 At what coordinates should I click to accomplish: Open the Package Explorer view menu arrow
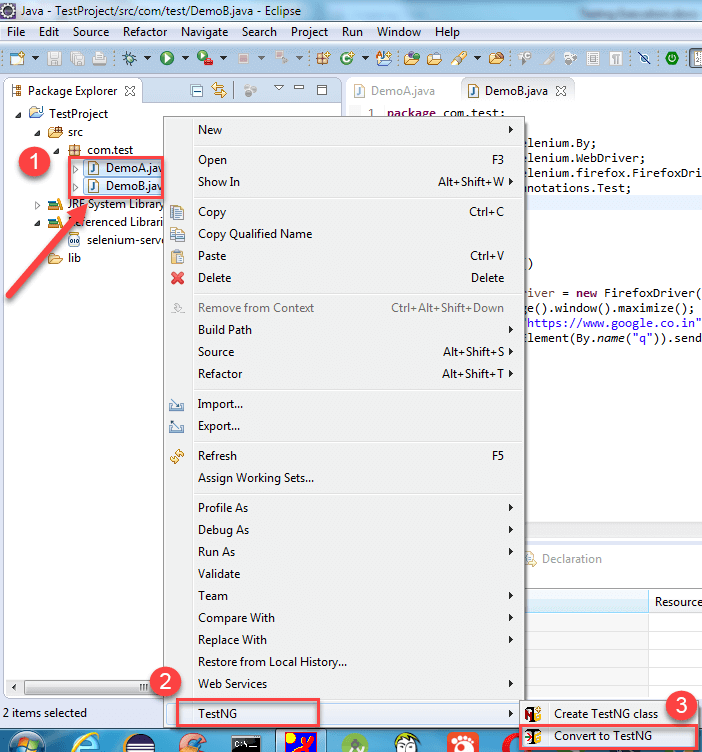click(x=279, y=90)
